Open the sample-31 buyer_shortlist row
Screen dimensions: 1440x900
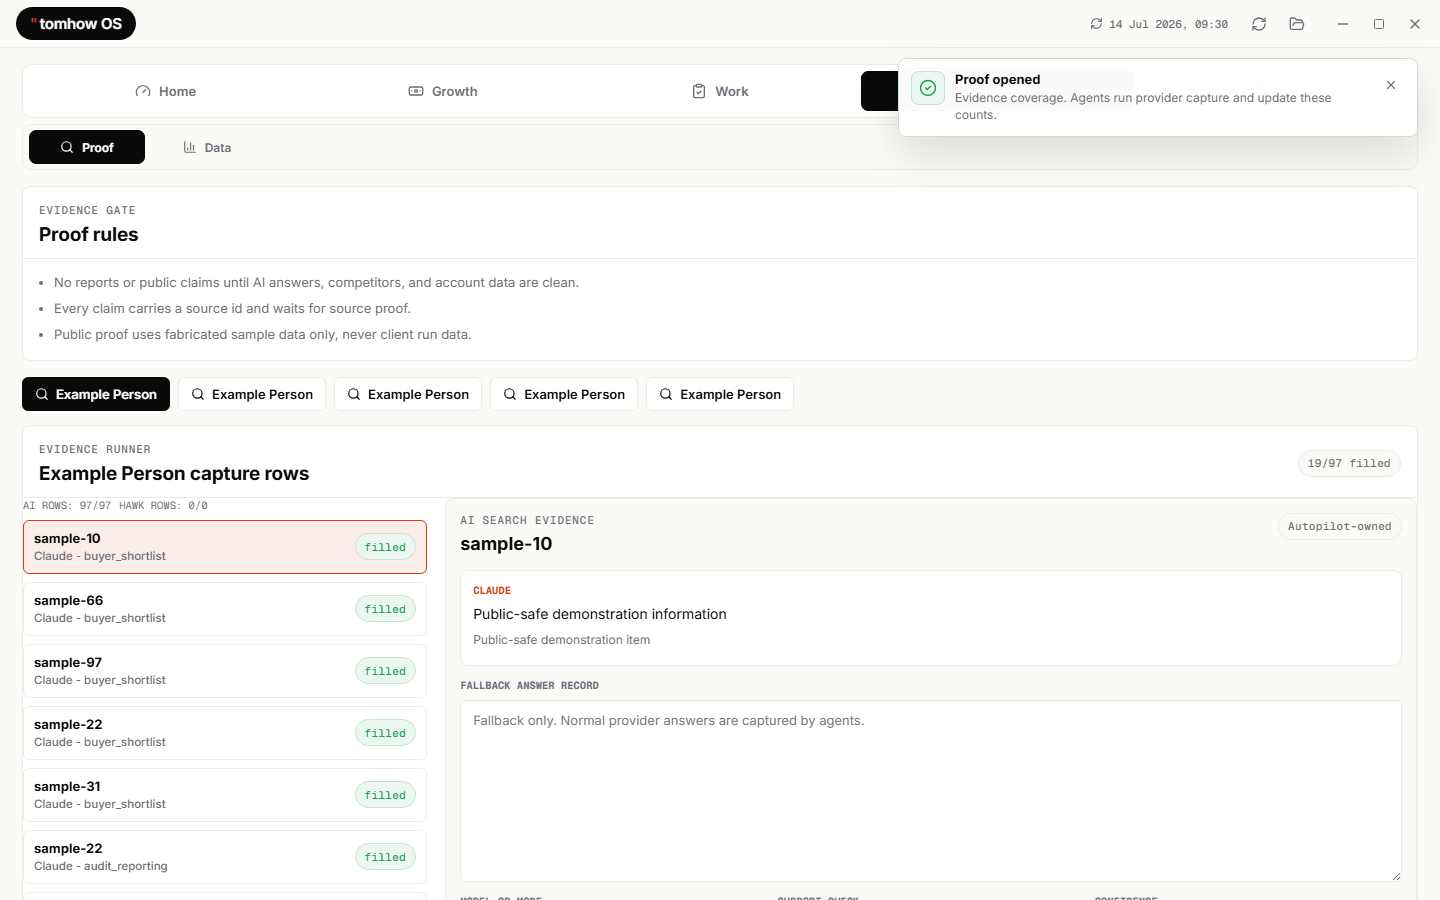[x=225, y=795]
